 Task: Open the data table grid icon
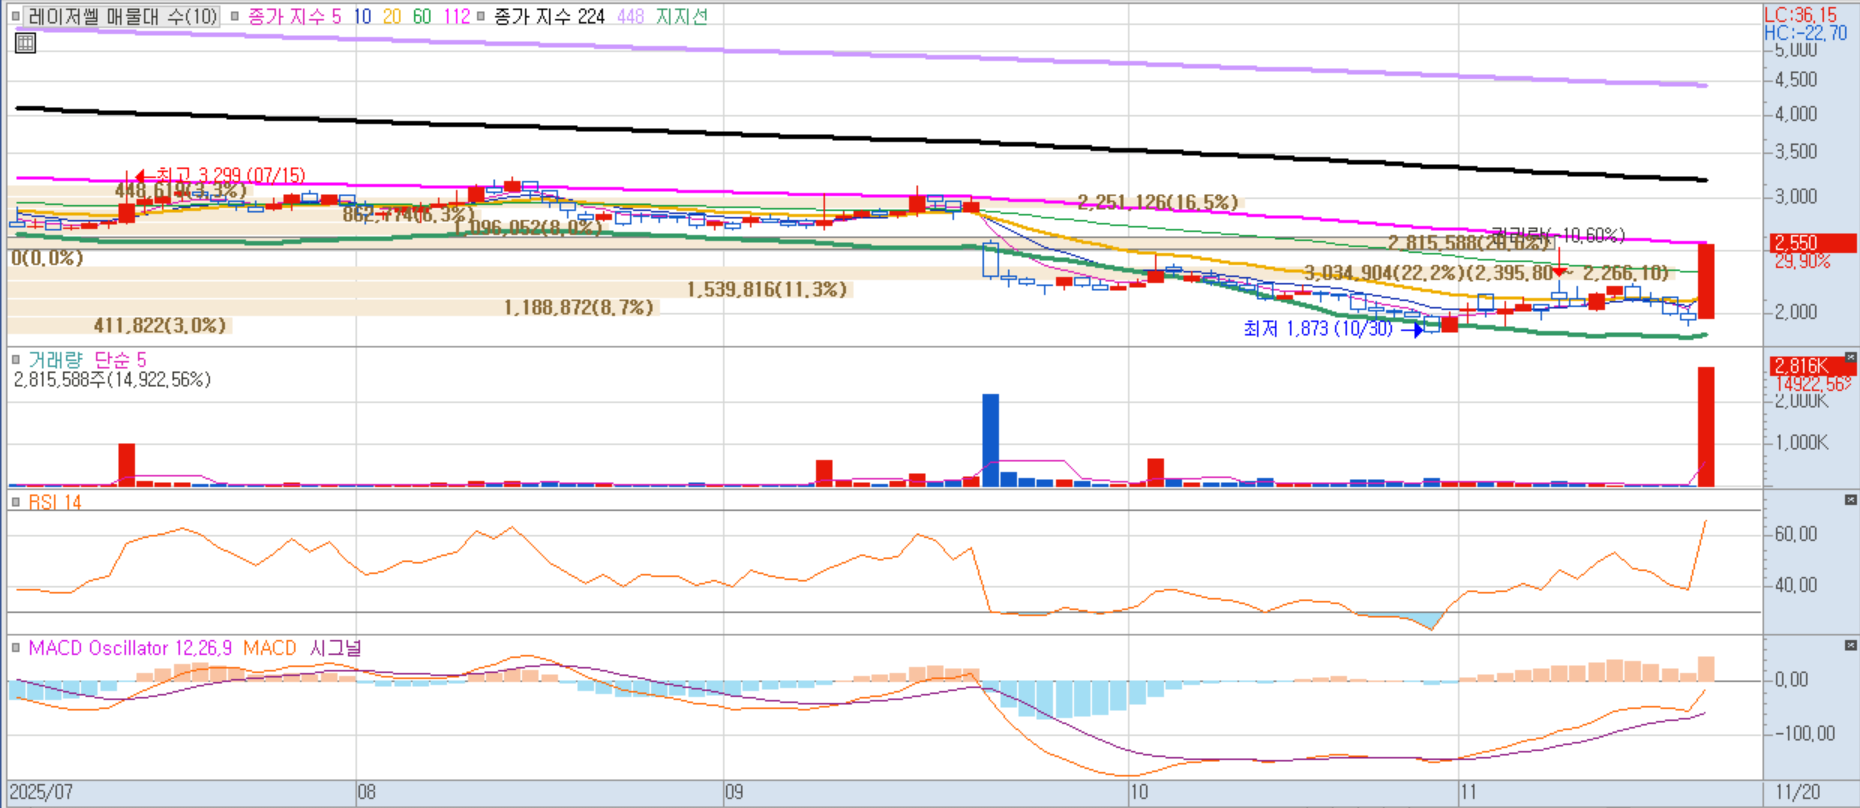point(25,43)
